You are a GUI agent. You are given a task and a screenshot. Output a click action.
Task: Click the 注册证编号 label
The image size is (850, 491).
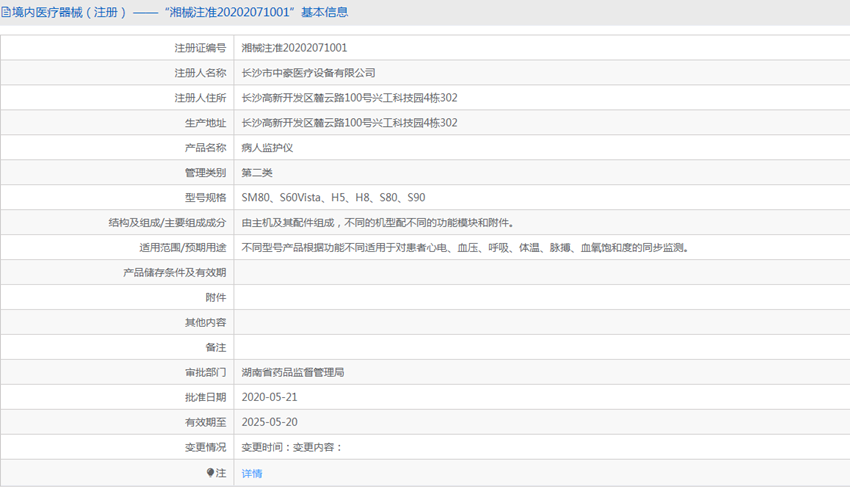click(x=200, y=48)
